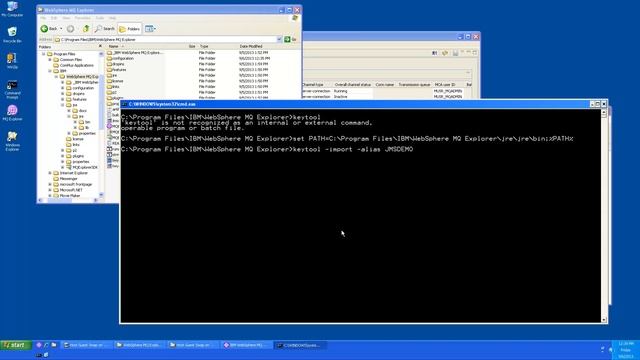Viewport: 640px width, 360px height.
Task: Open Windows Explorer desktop shortcut
Action: [12, 142]
